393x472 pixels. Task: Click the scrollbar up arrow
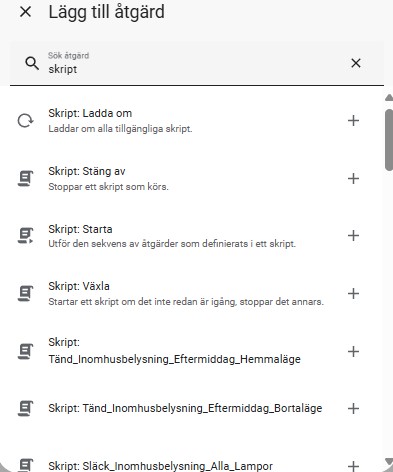click(389, 98)
